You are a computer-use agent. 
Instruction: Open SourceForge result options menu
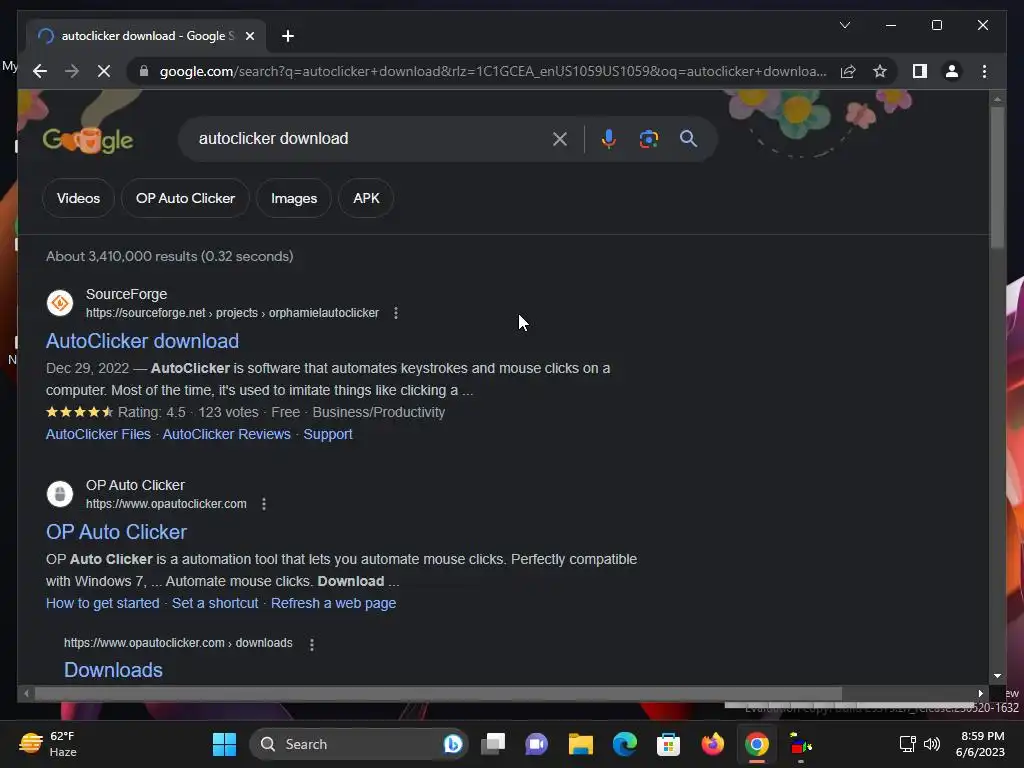point(396,313)
